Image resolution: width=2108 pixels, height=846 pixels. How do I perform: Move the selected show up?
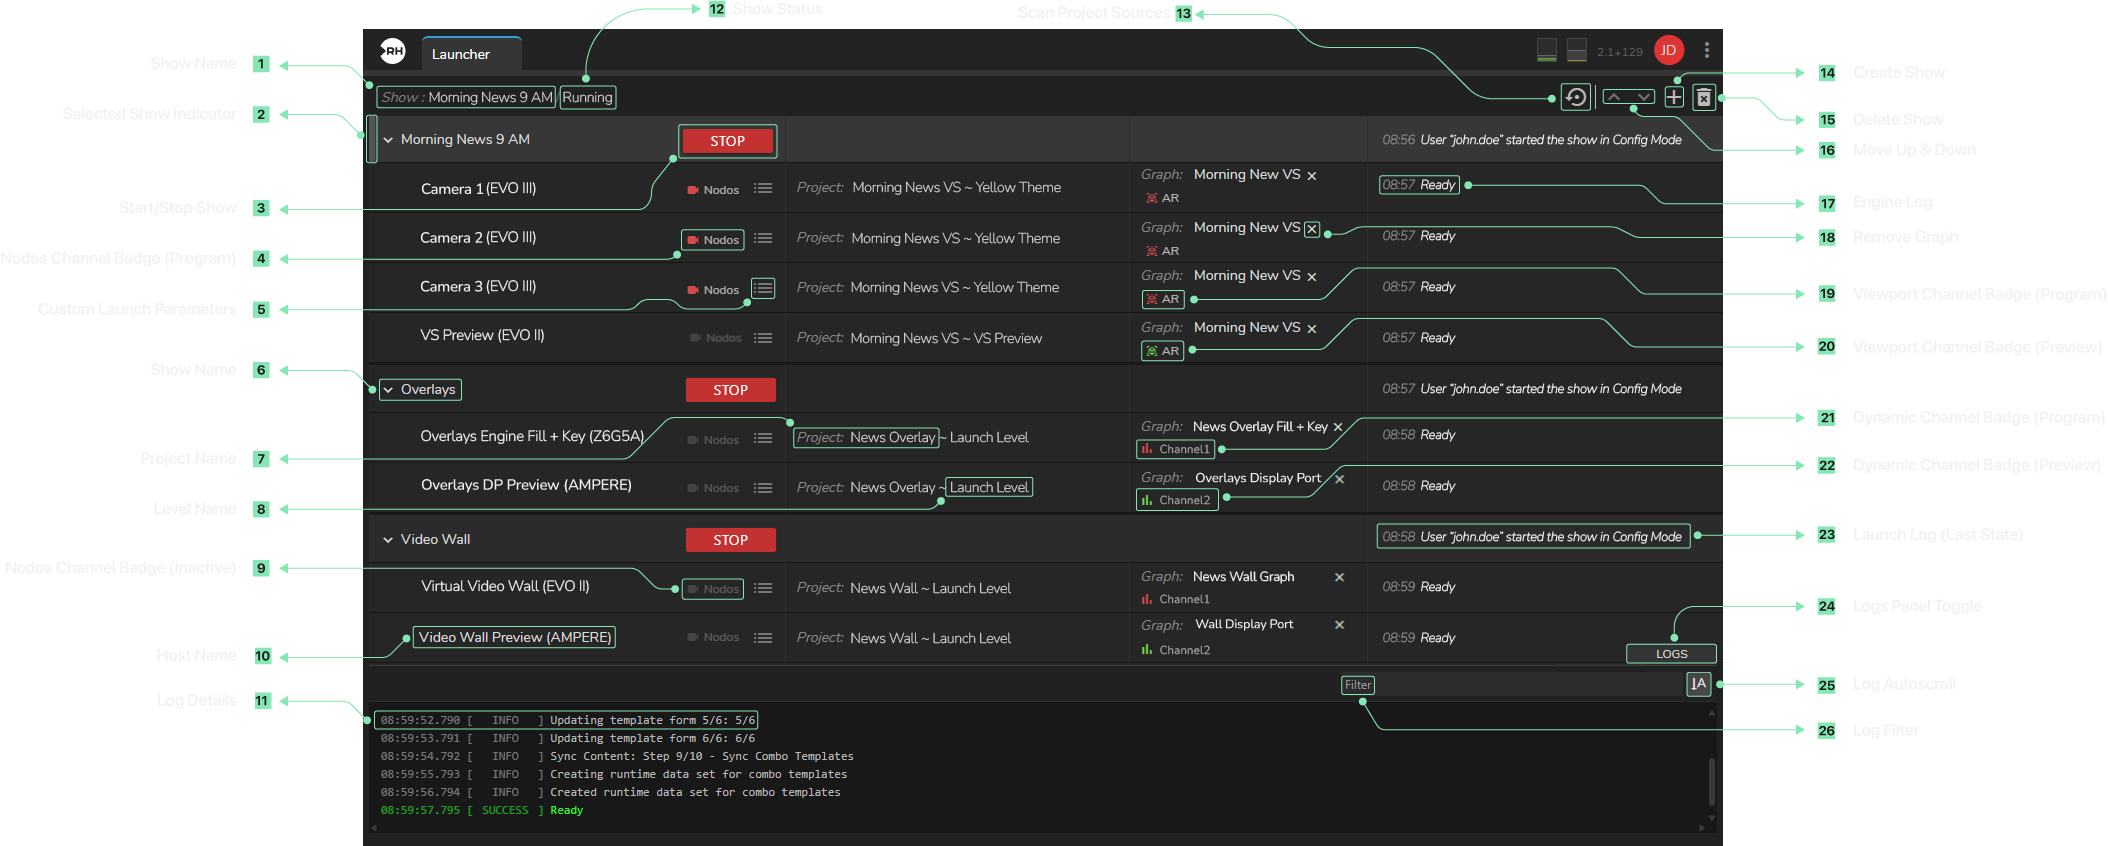coord(1614,97)
